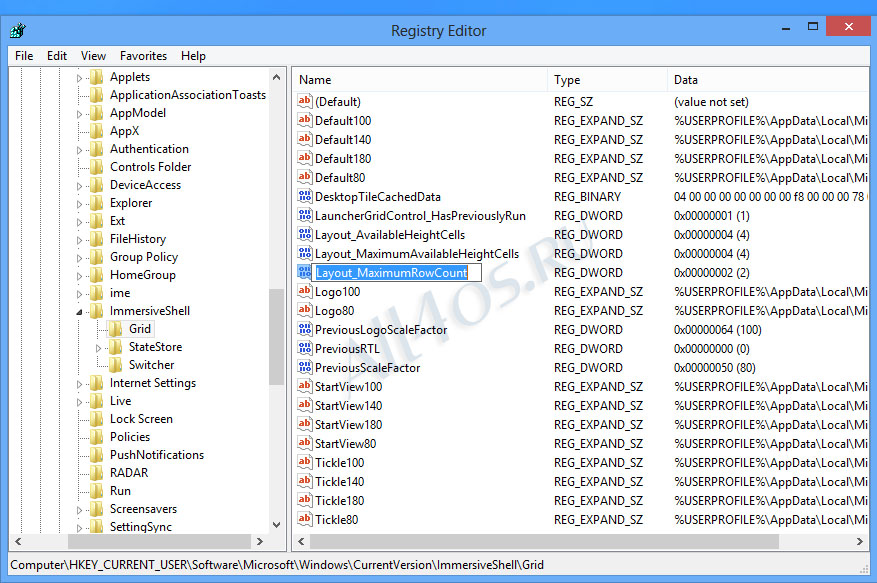877x583 pixels.
Task: Expand the Explorer tree node
Action: click(79, 204)
